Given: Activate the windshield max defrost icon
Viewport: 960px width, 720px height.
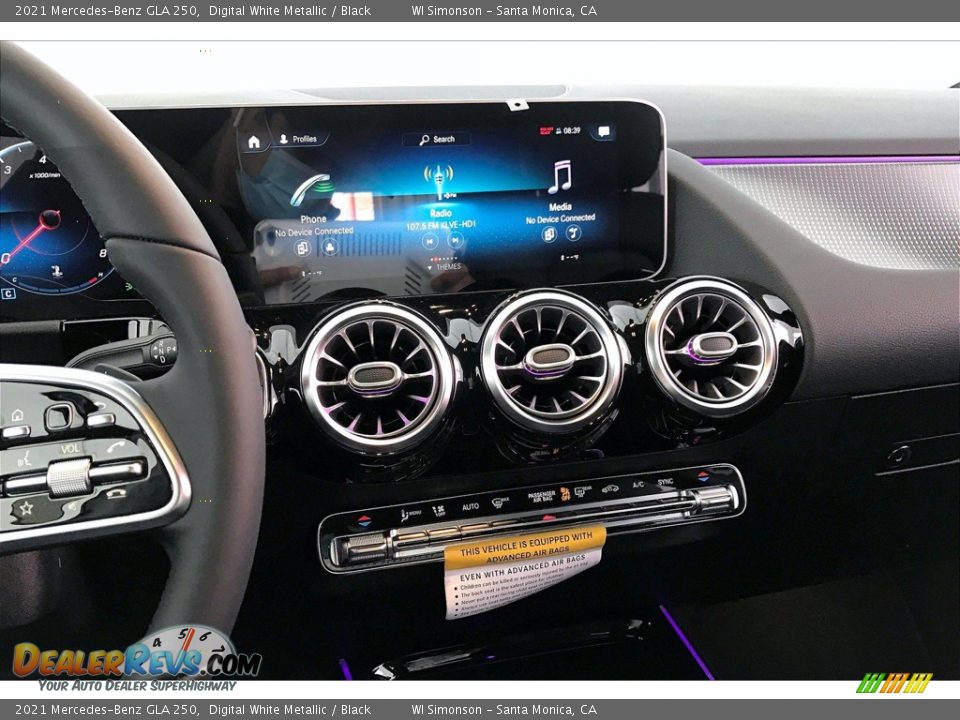Looking at the screenshot, I should [x=497, y=502].
